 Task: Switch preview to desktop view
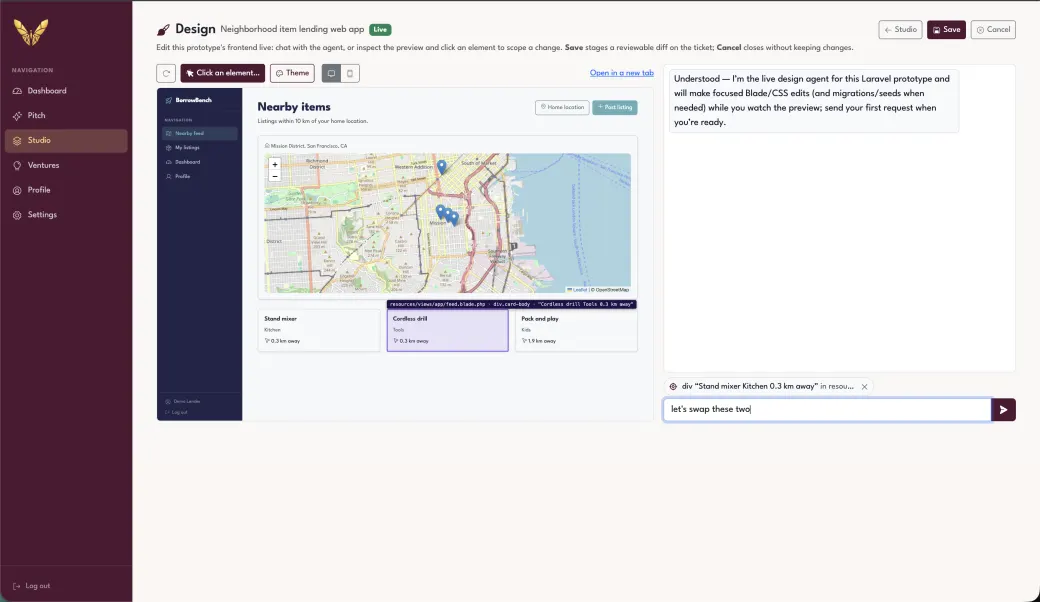pyautogui.click(x=331, y=73)
